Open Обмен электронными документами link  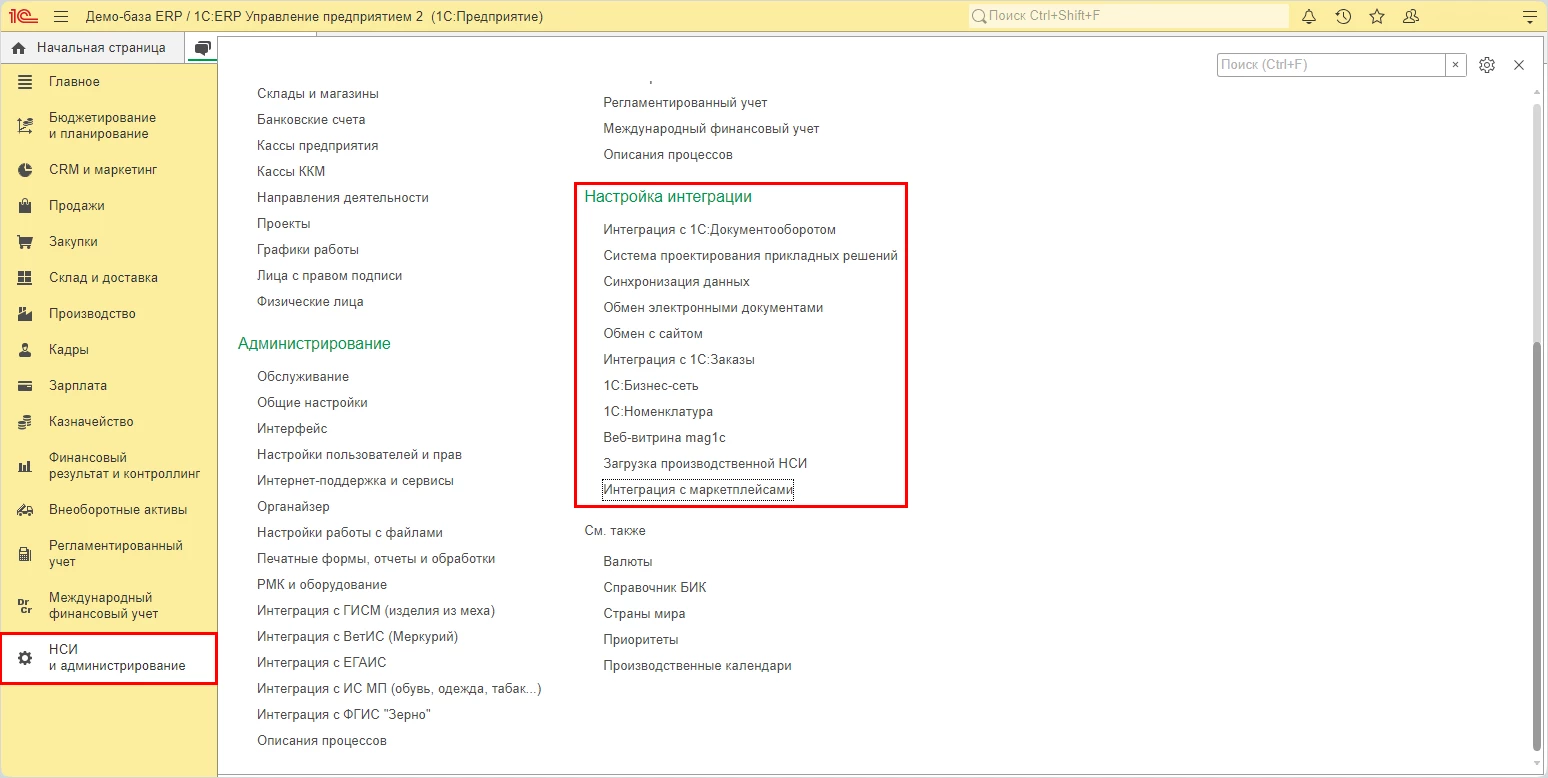pos(713,308)
